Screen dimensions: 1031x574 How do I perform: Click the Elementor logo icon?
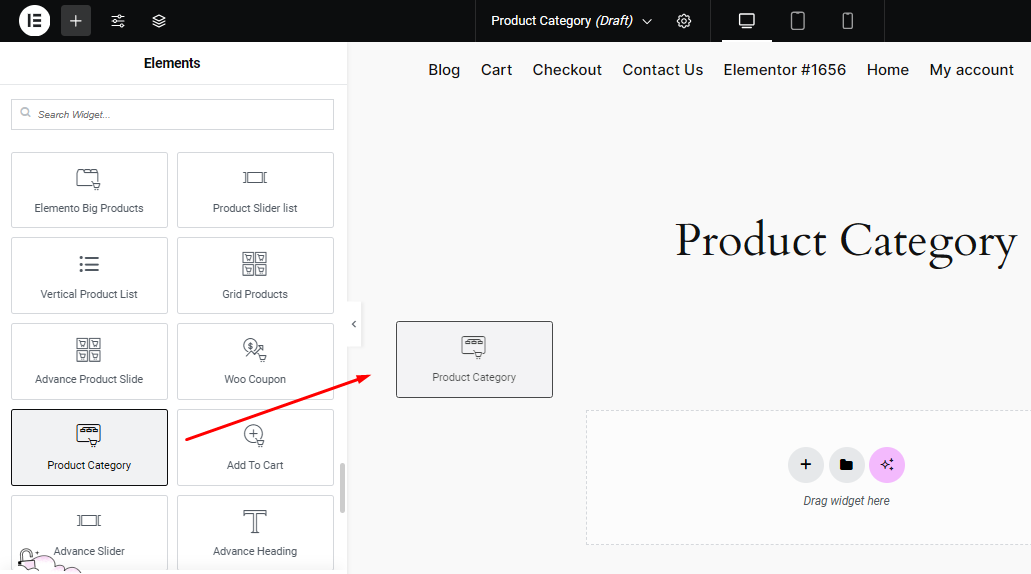point(34,21)
